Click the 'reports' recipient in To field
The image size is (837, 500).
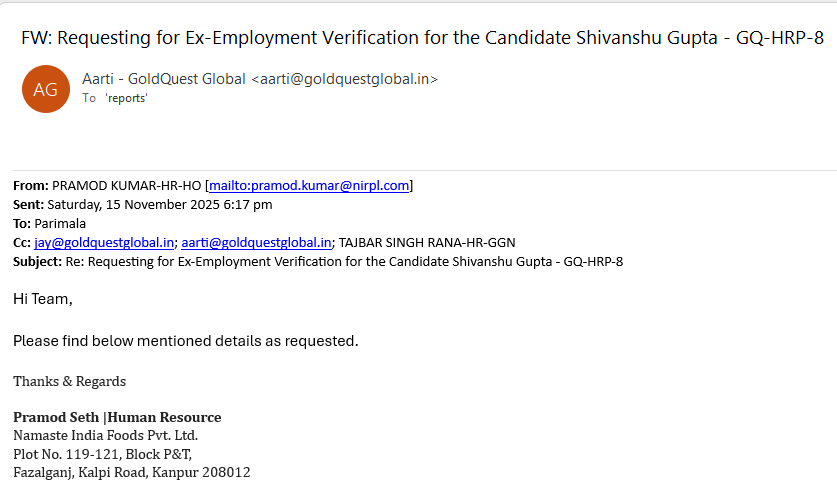click(126, 98)
